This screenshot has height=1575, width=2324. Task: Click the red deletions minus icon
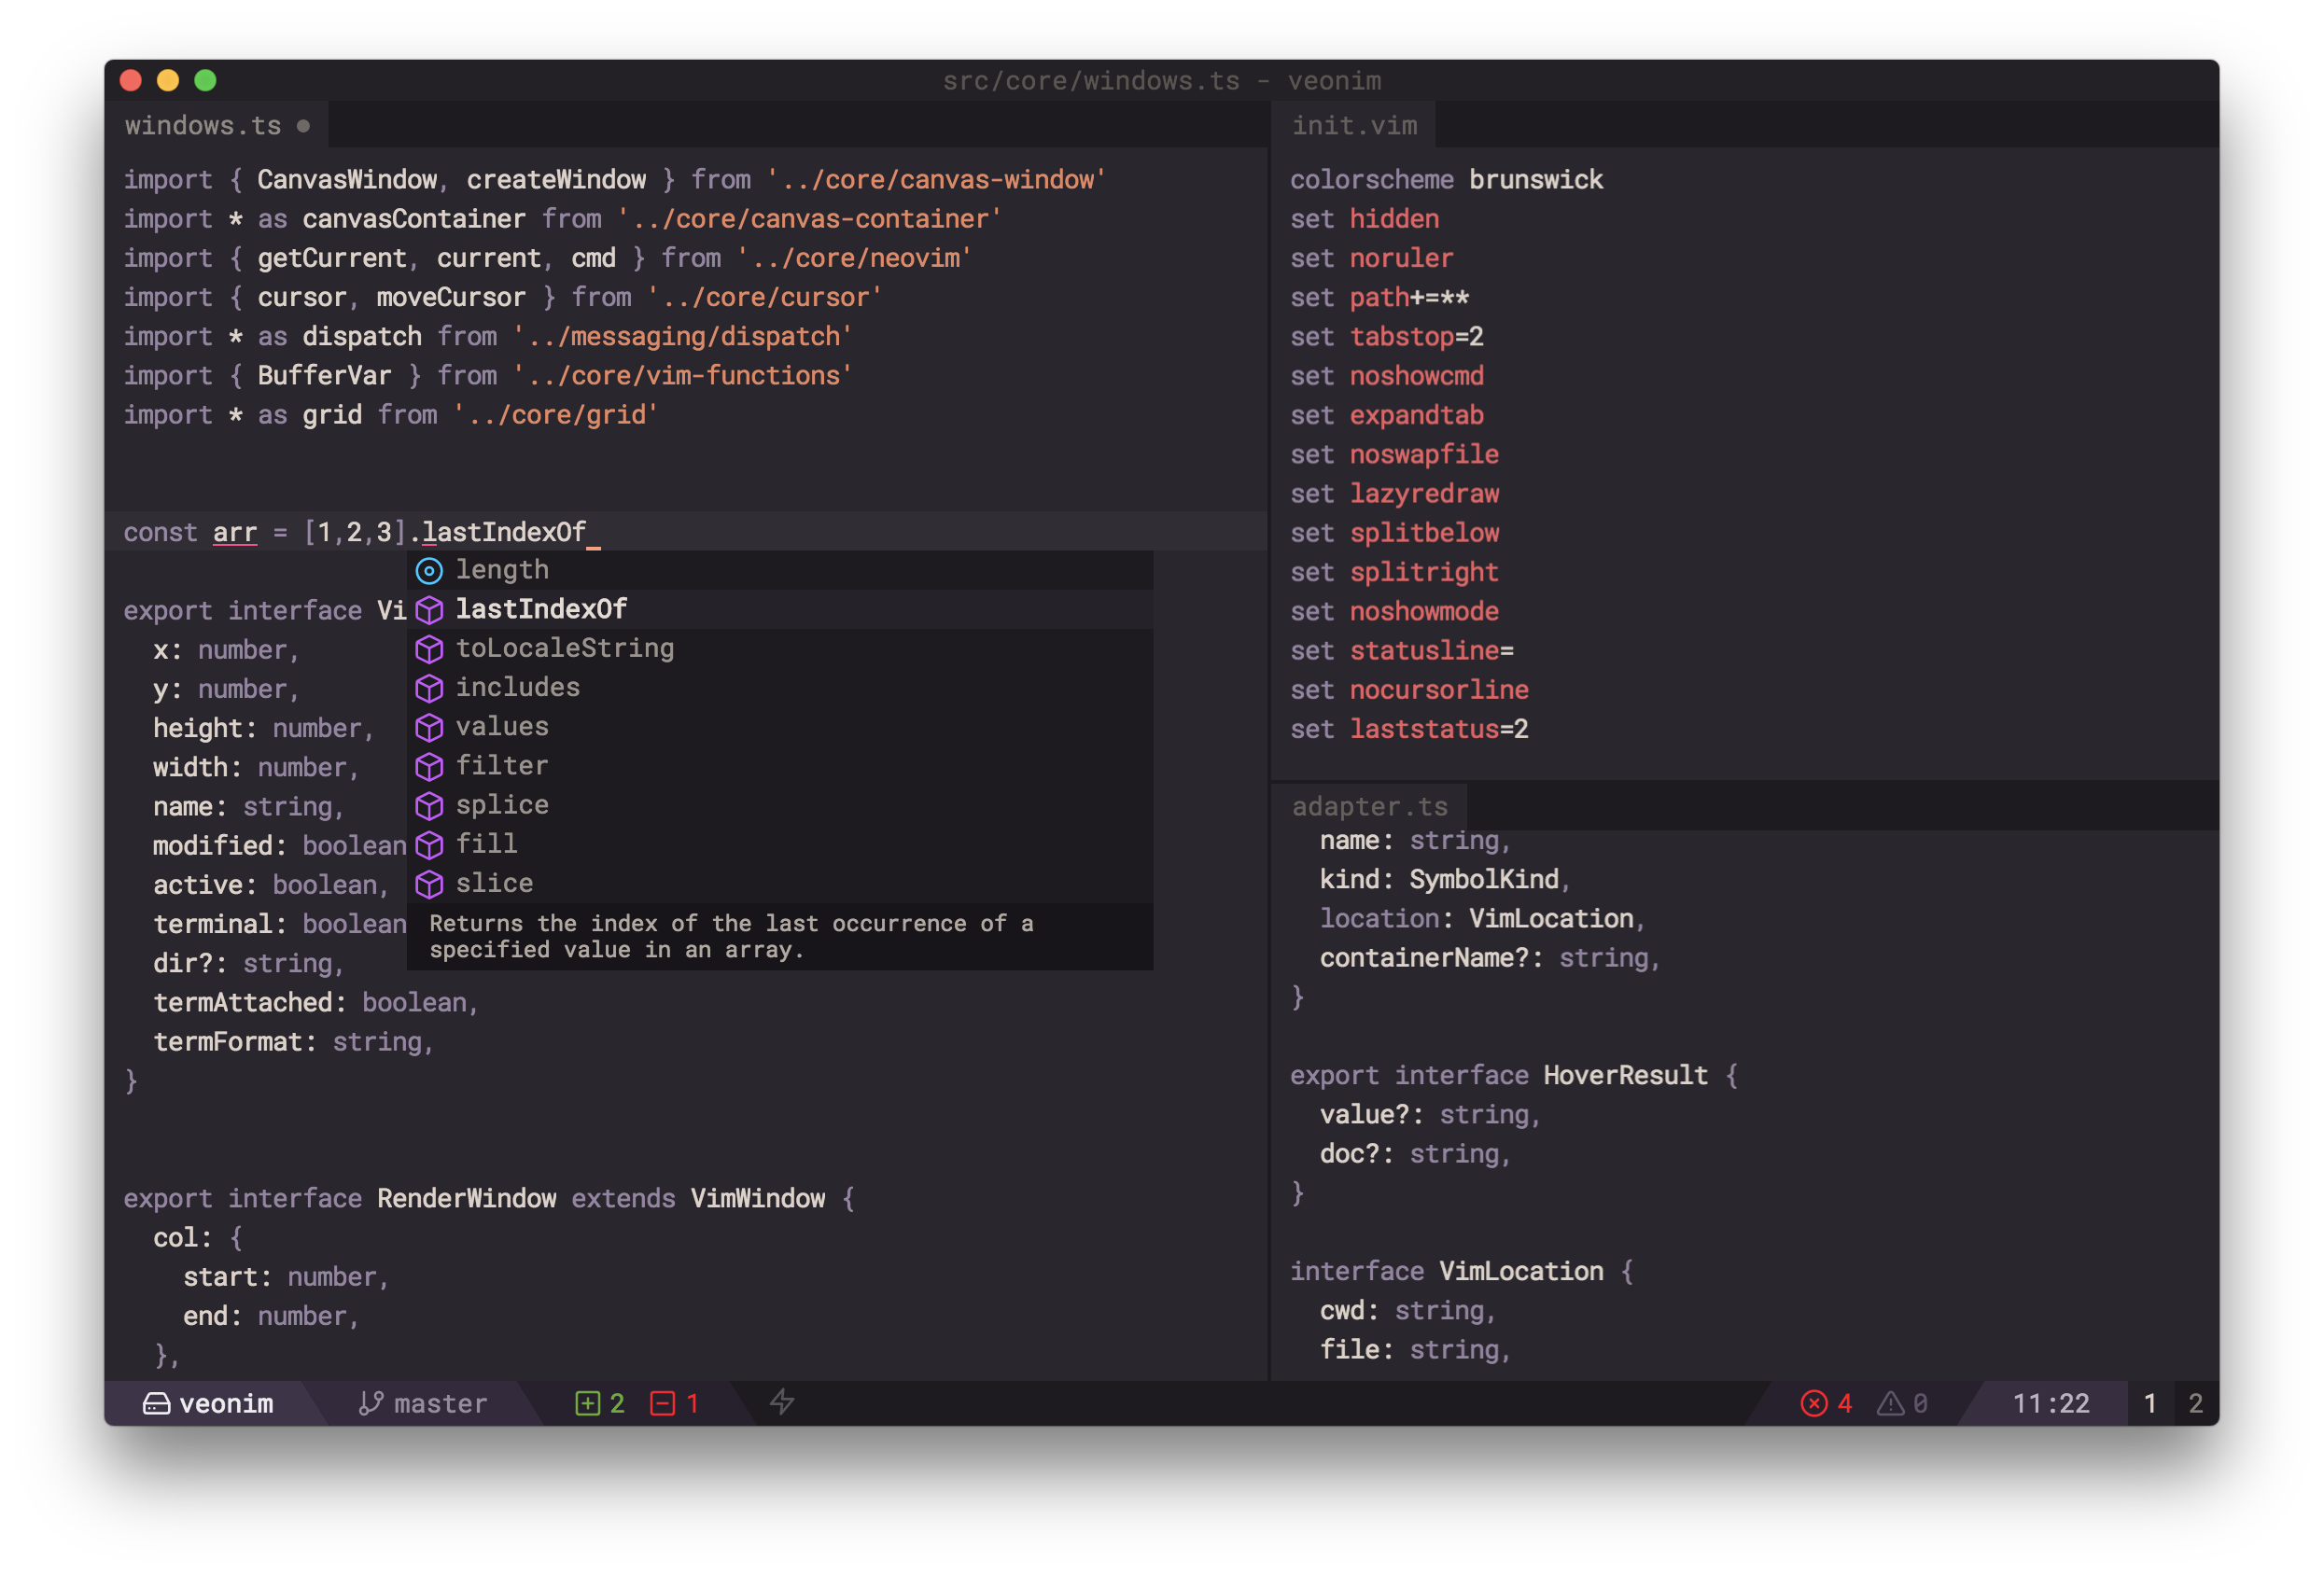click(662, 1404)
